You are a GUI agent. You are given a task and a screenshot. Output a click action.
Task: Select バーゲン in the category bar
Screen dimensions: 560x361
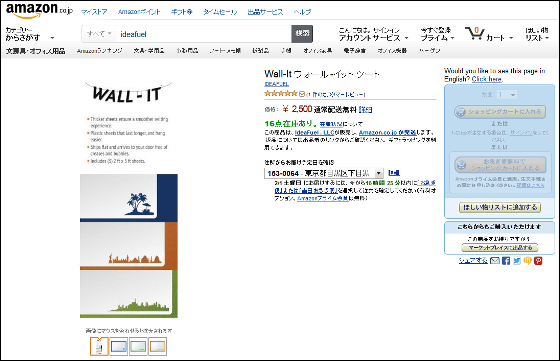[429, 51]
